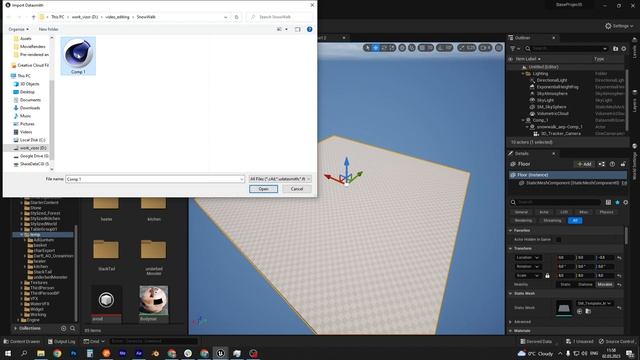Select the All filter in Details

[x=575, y=220]
